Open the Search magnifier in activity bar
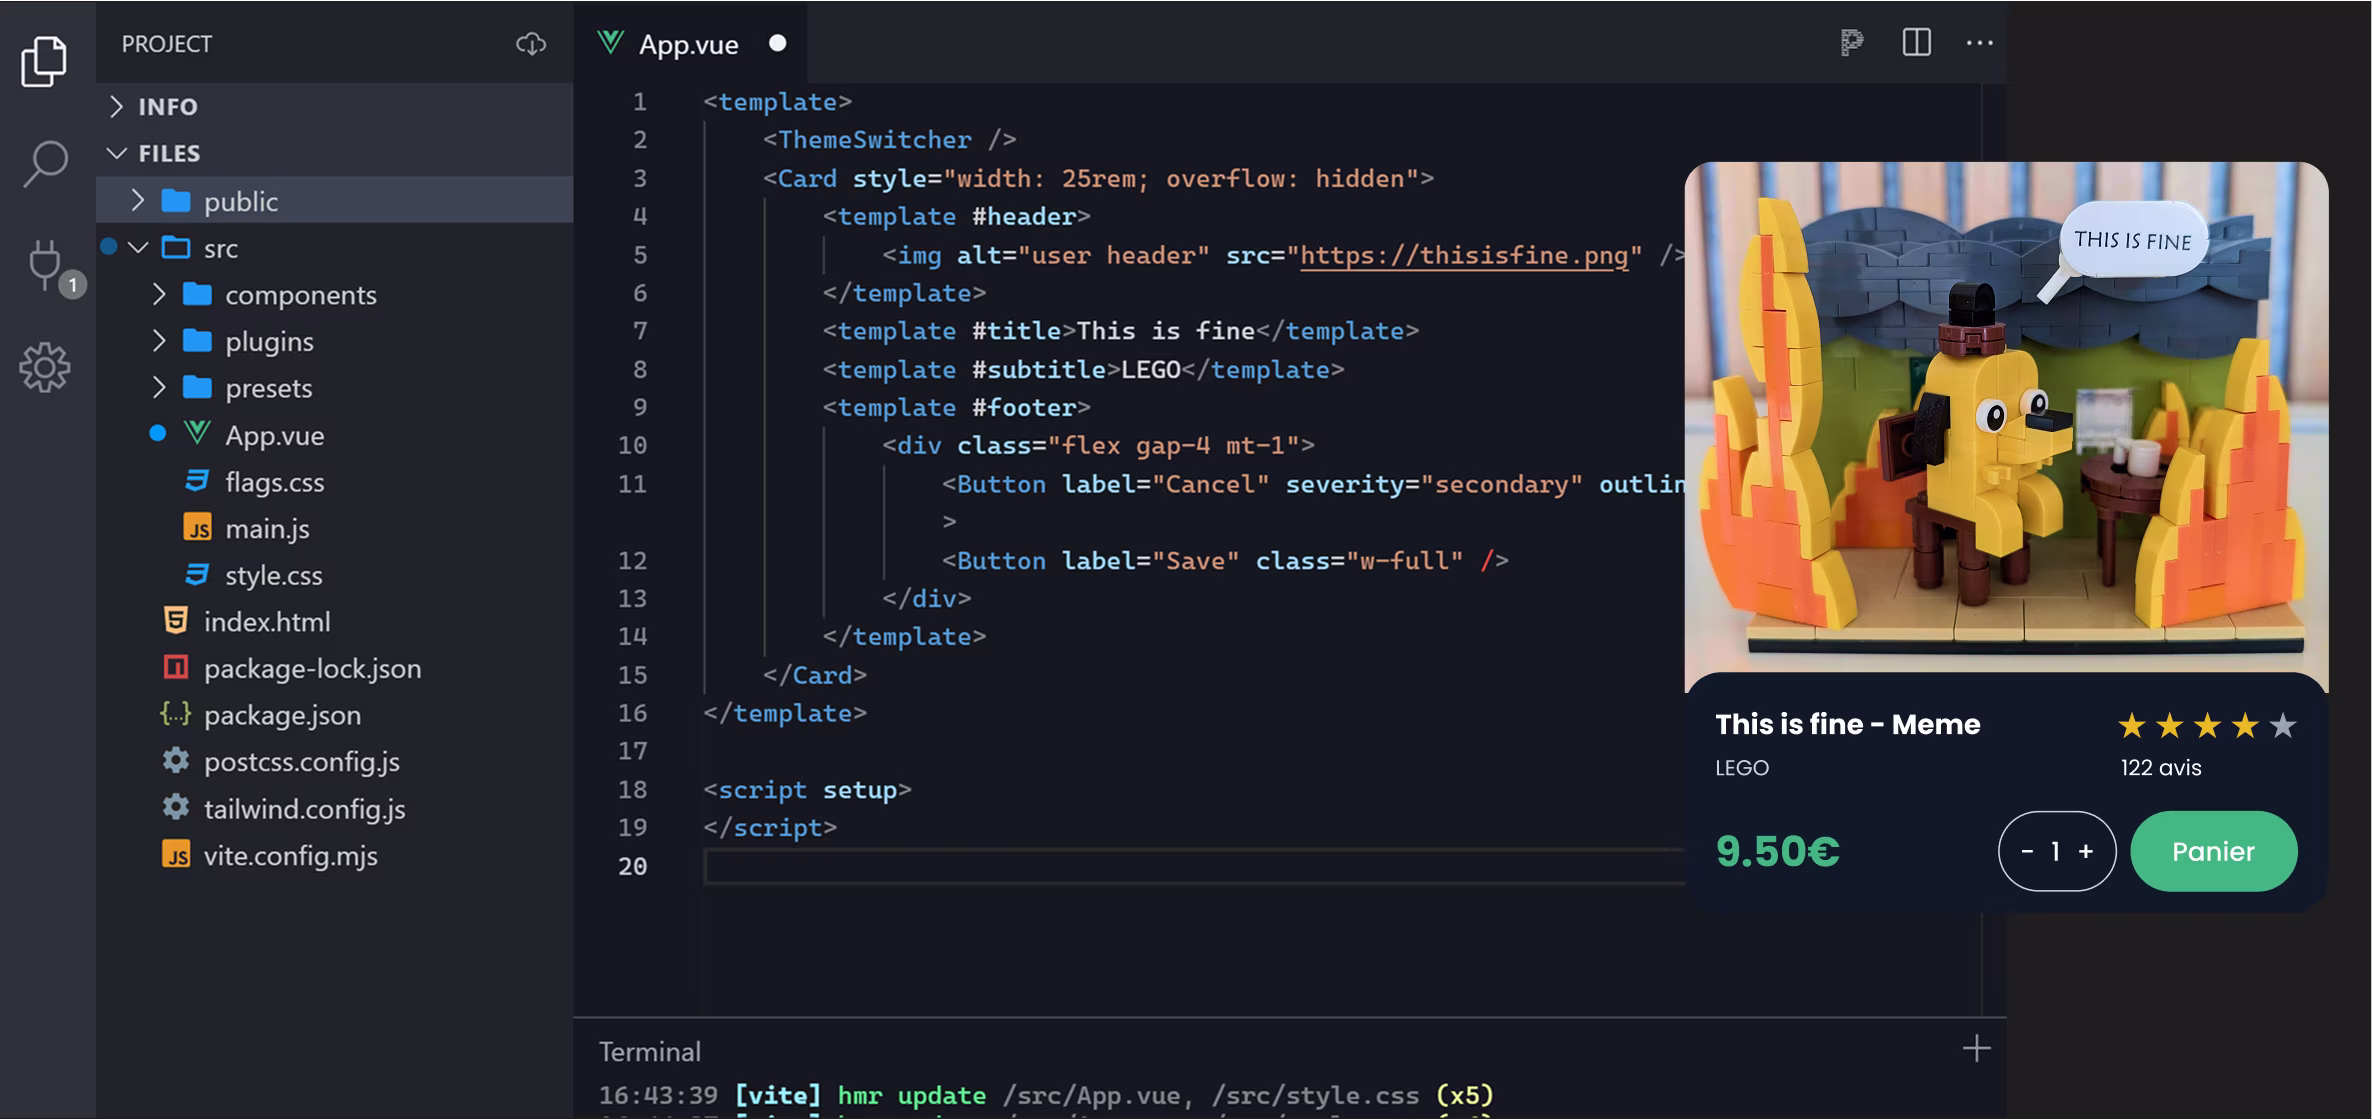 coord(45,163)
